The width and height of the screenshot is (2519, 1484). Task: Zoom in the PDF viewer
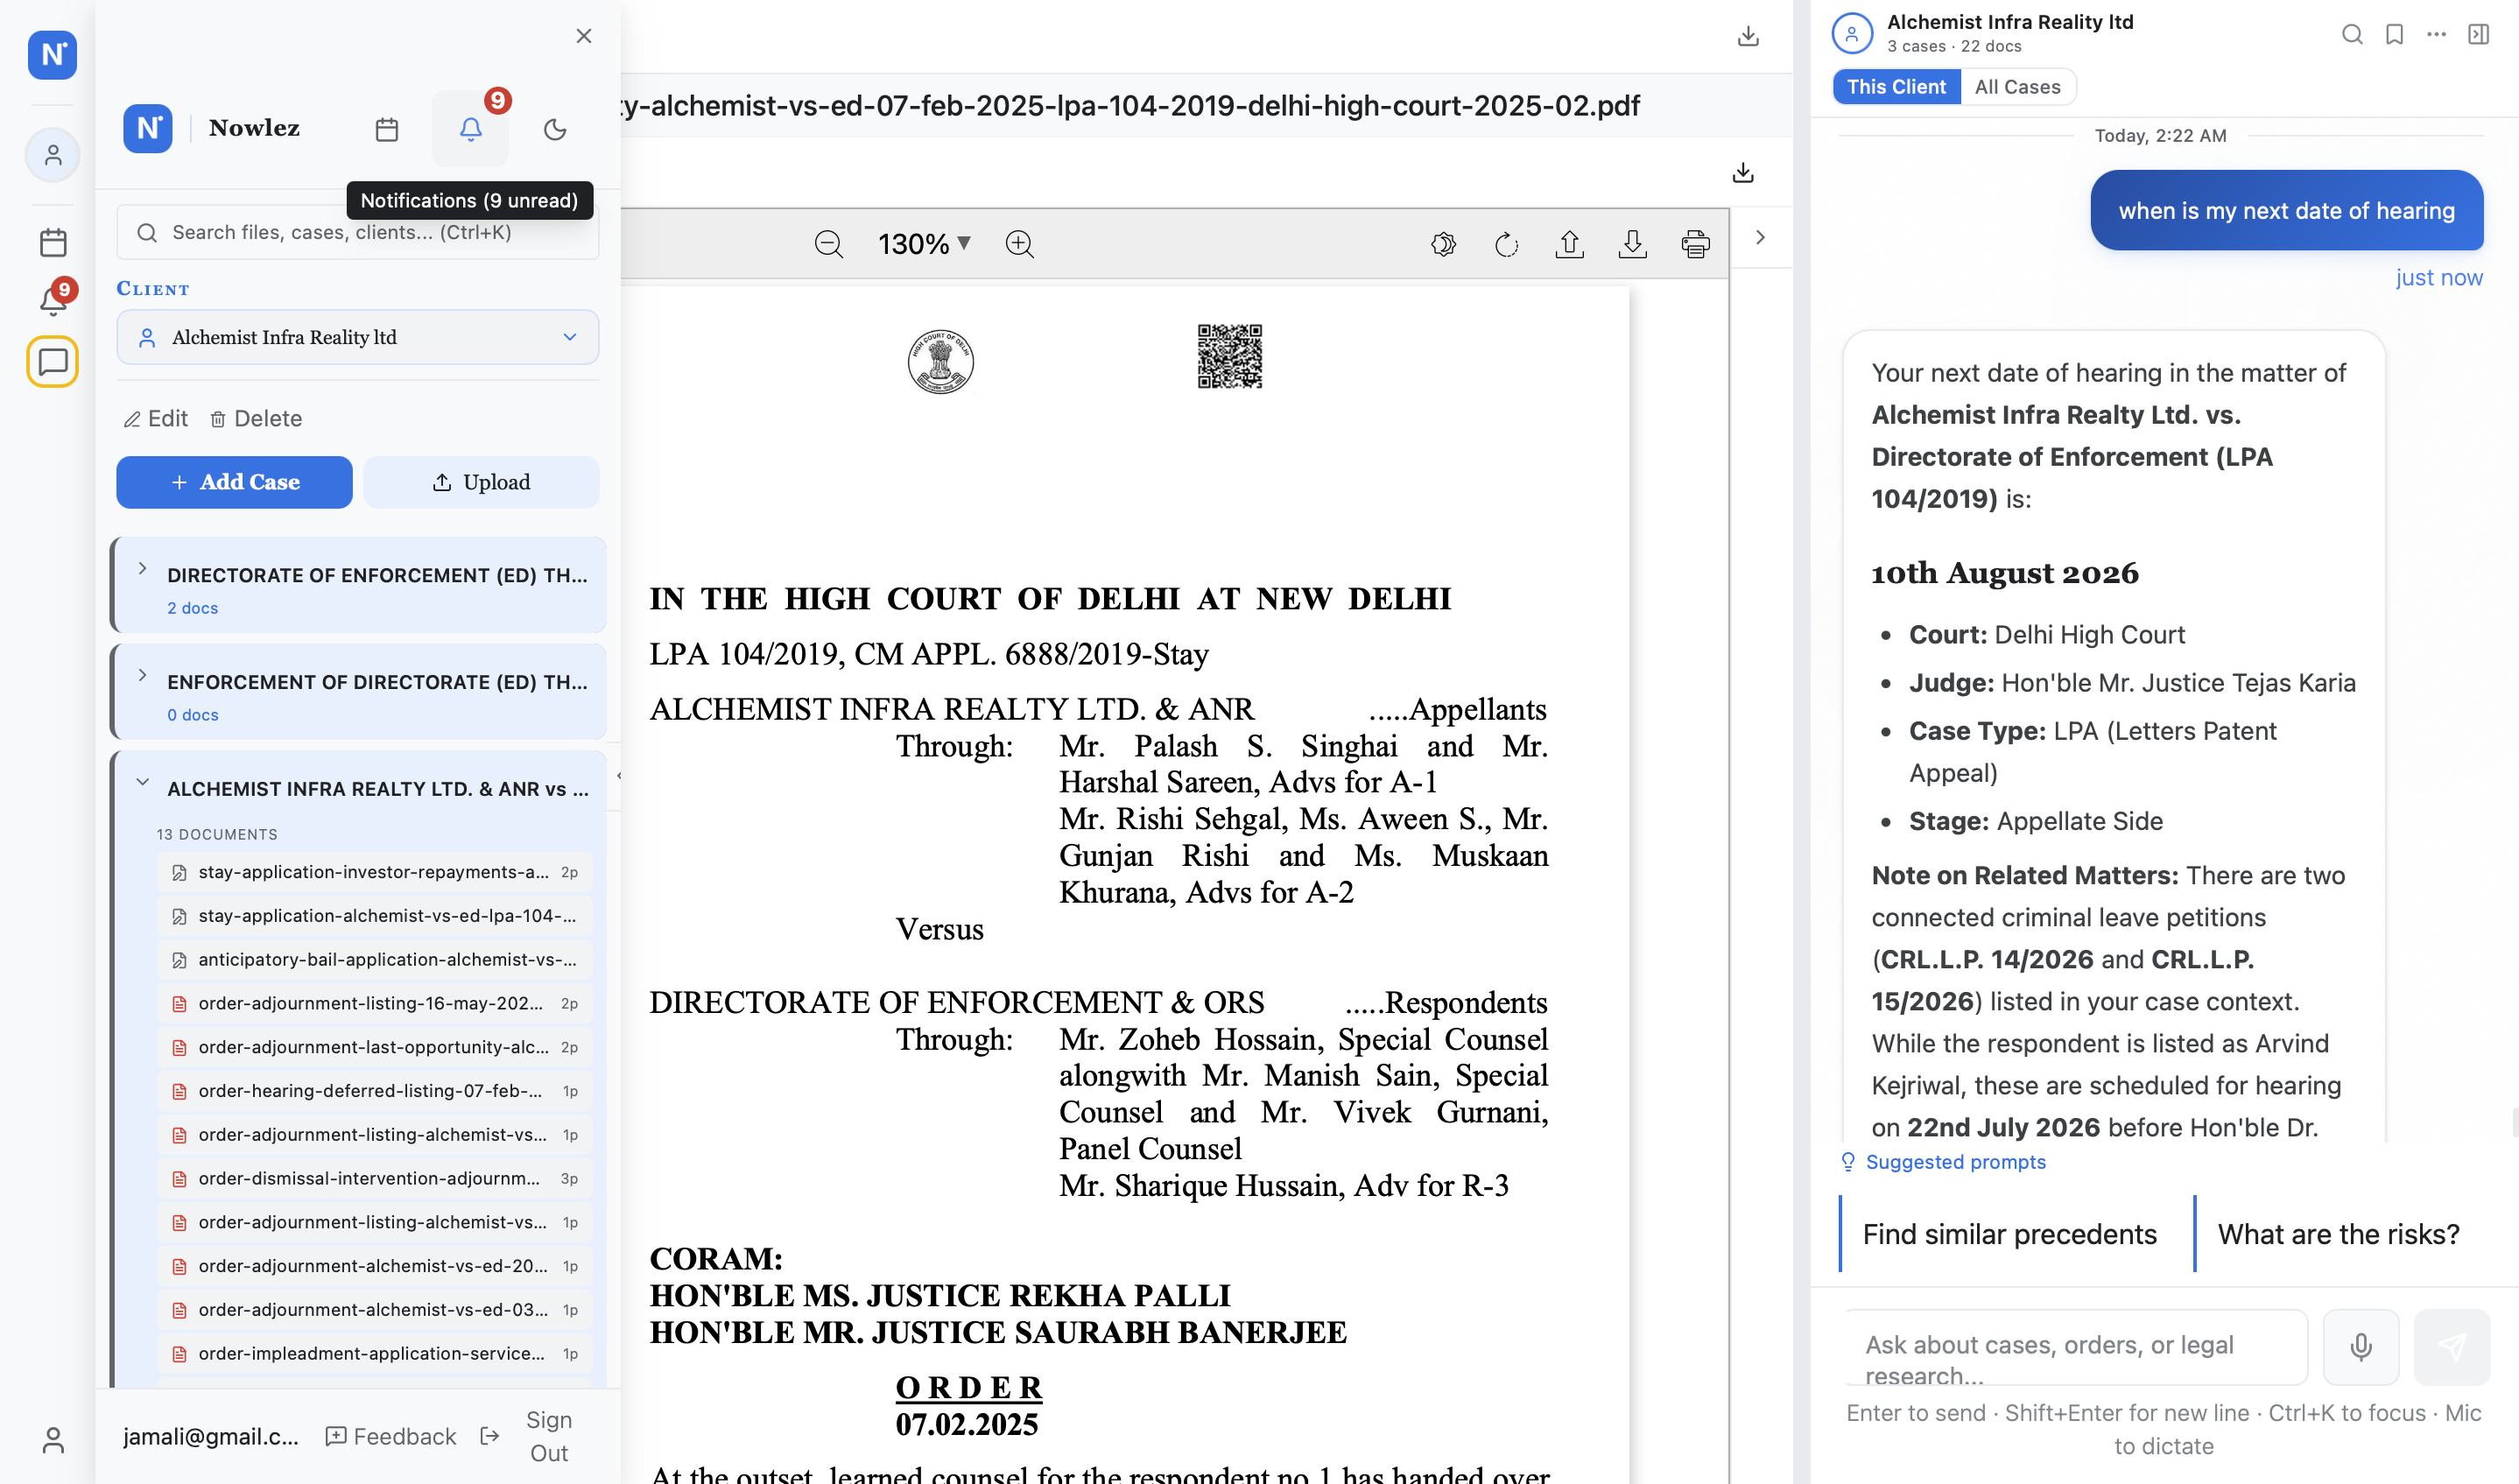1020,244
